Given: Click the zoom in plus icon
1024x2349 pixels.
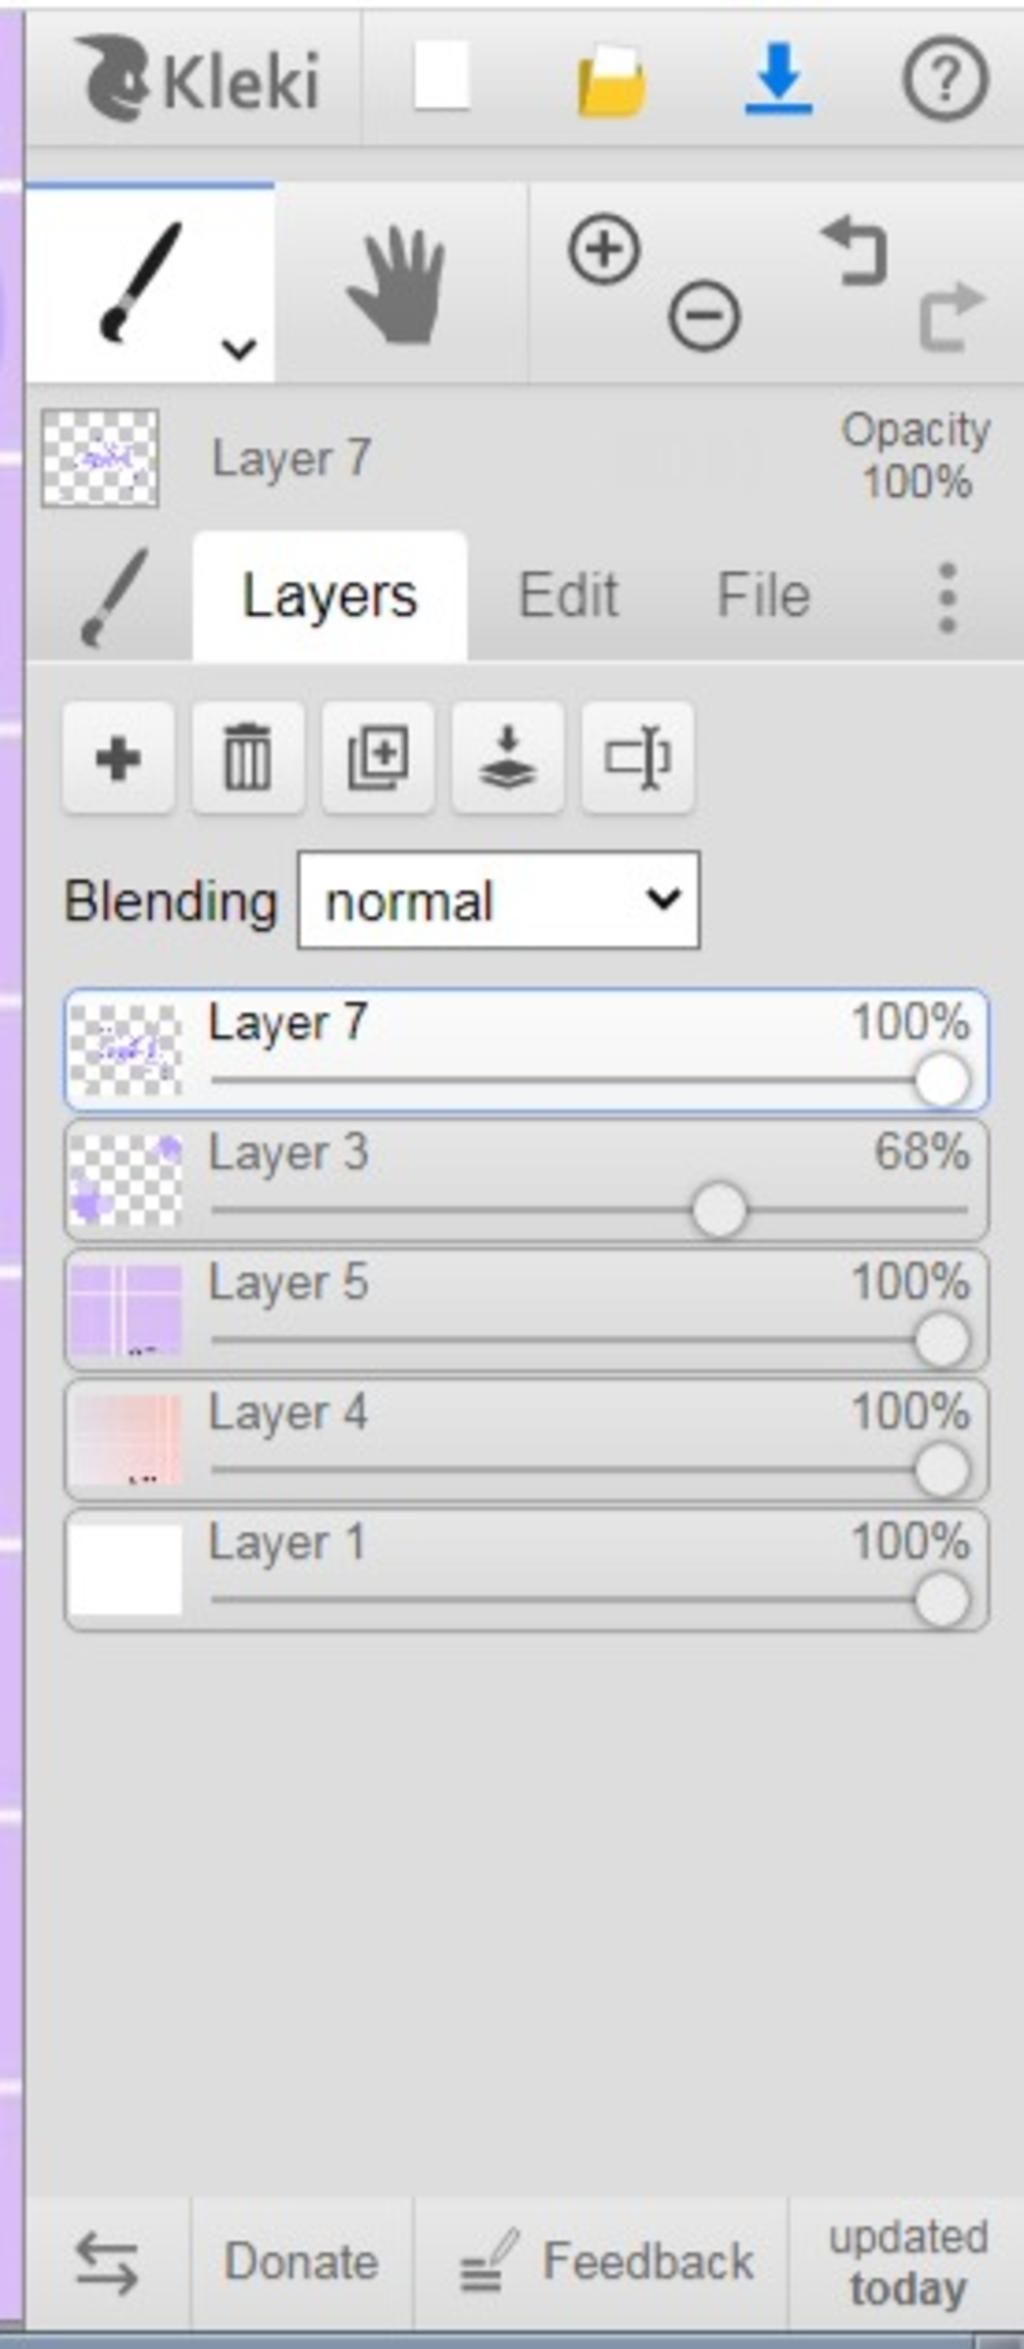Looking at the screenshot, I should 604,248.
